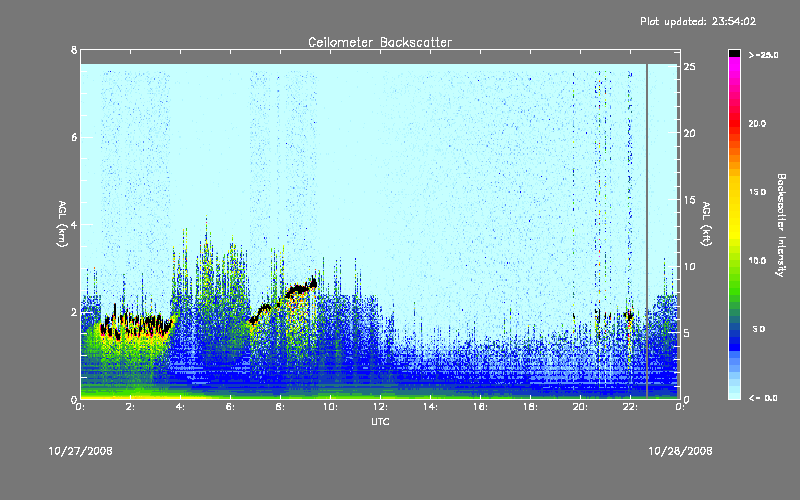Screen dimensions: 800x500
Task: Click the black top of the colorbar
Action: click(x=734, y=53)
